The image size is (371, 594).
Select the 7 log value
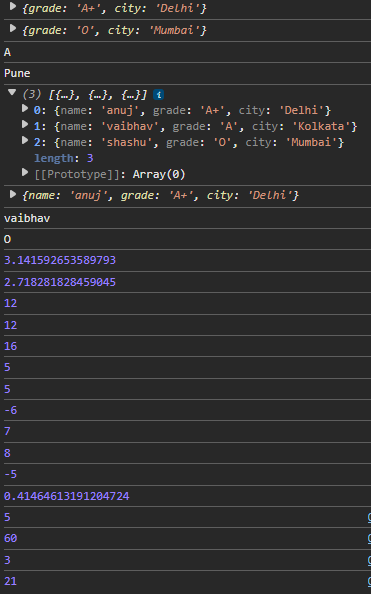point(7,431)
